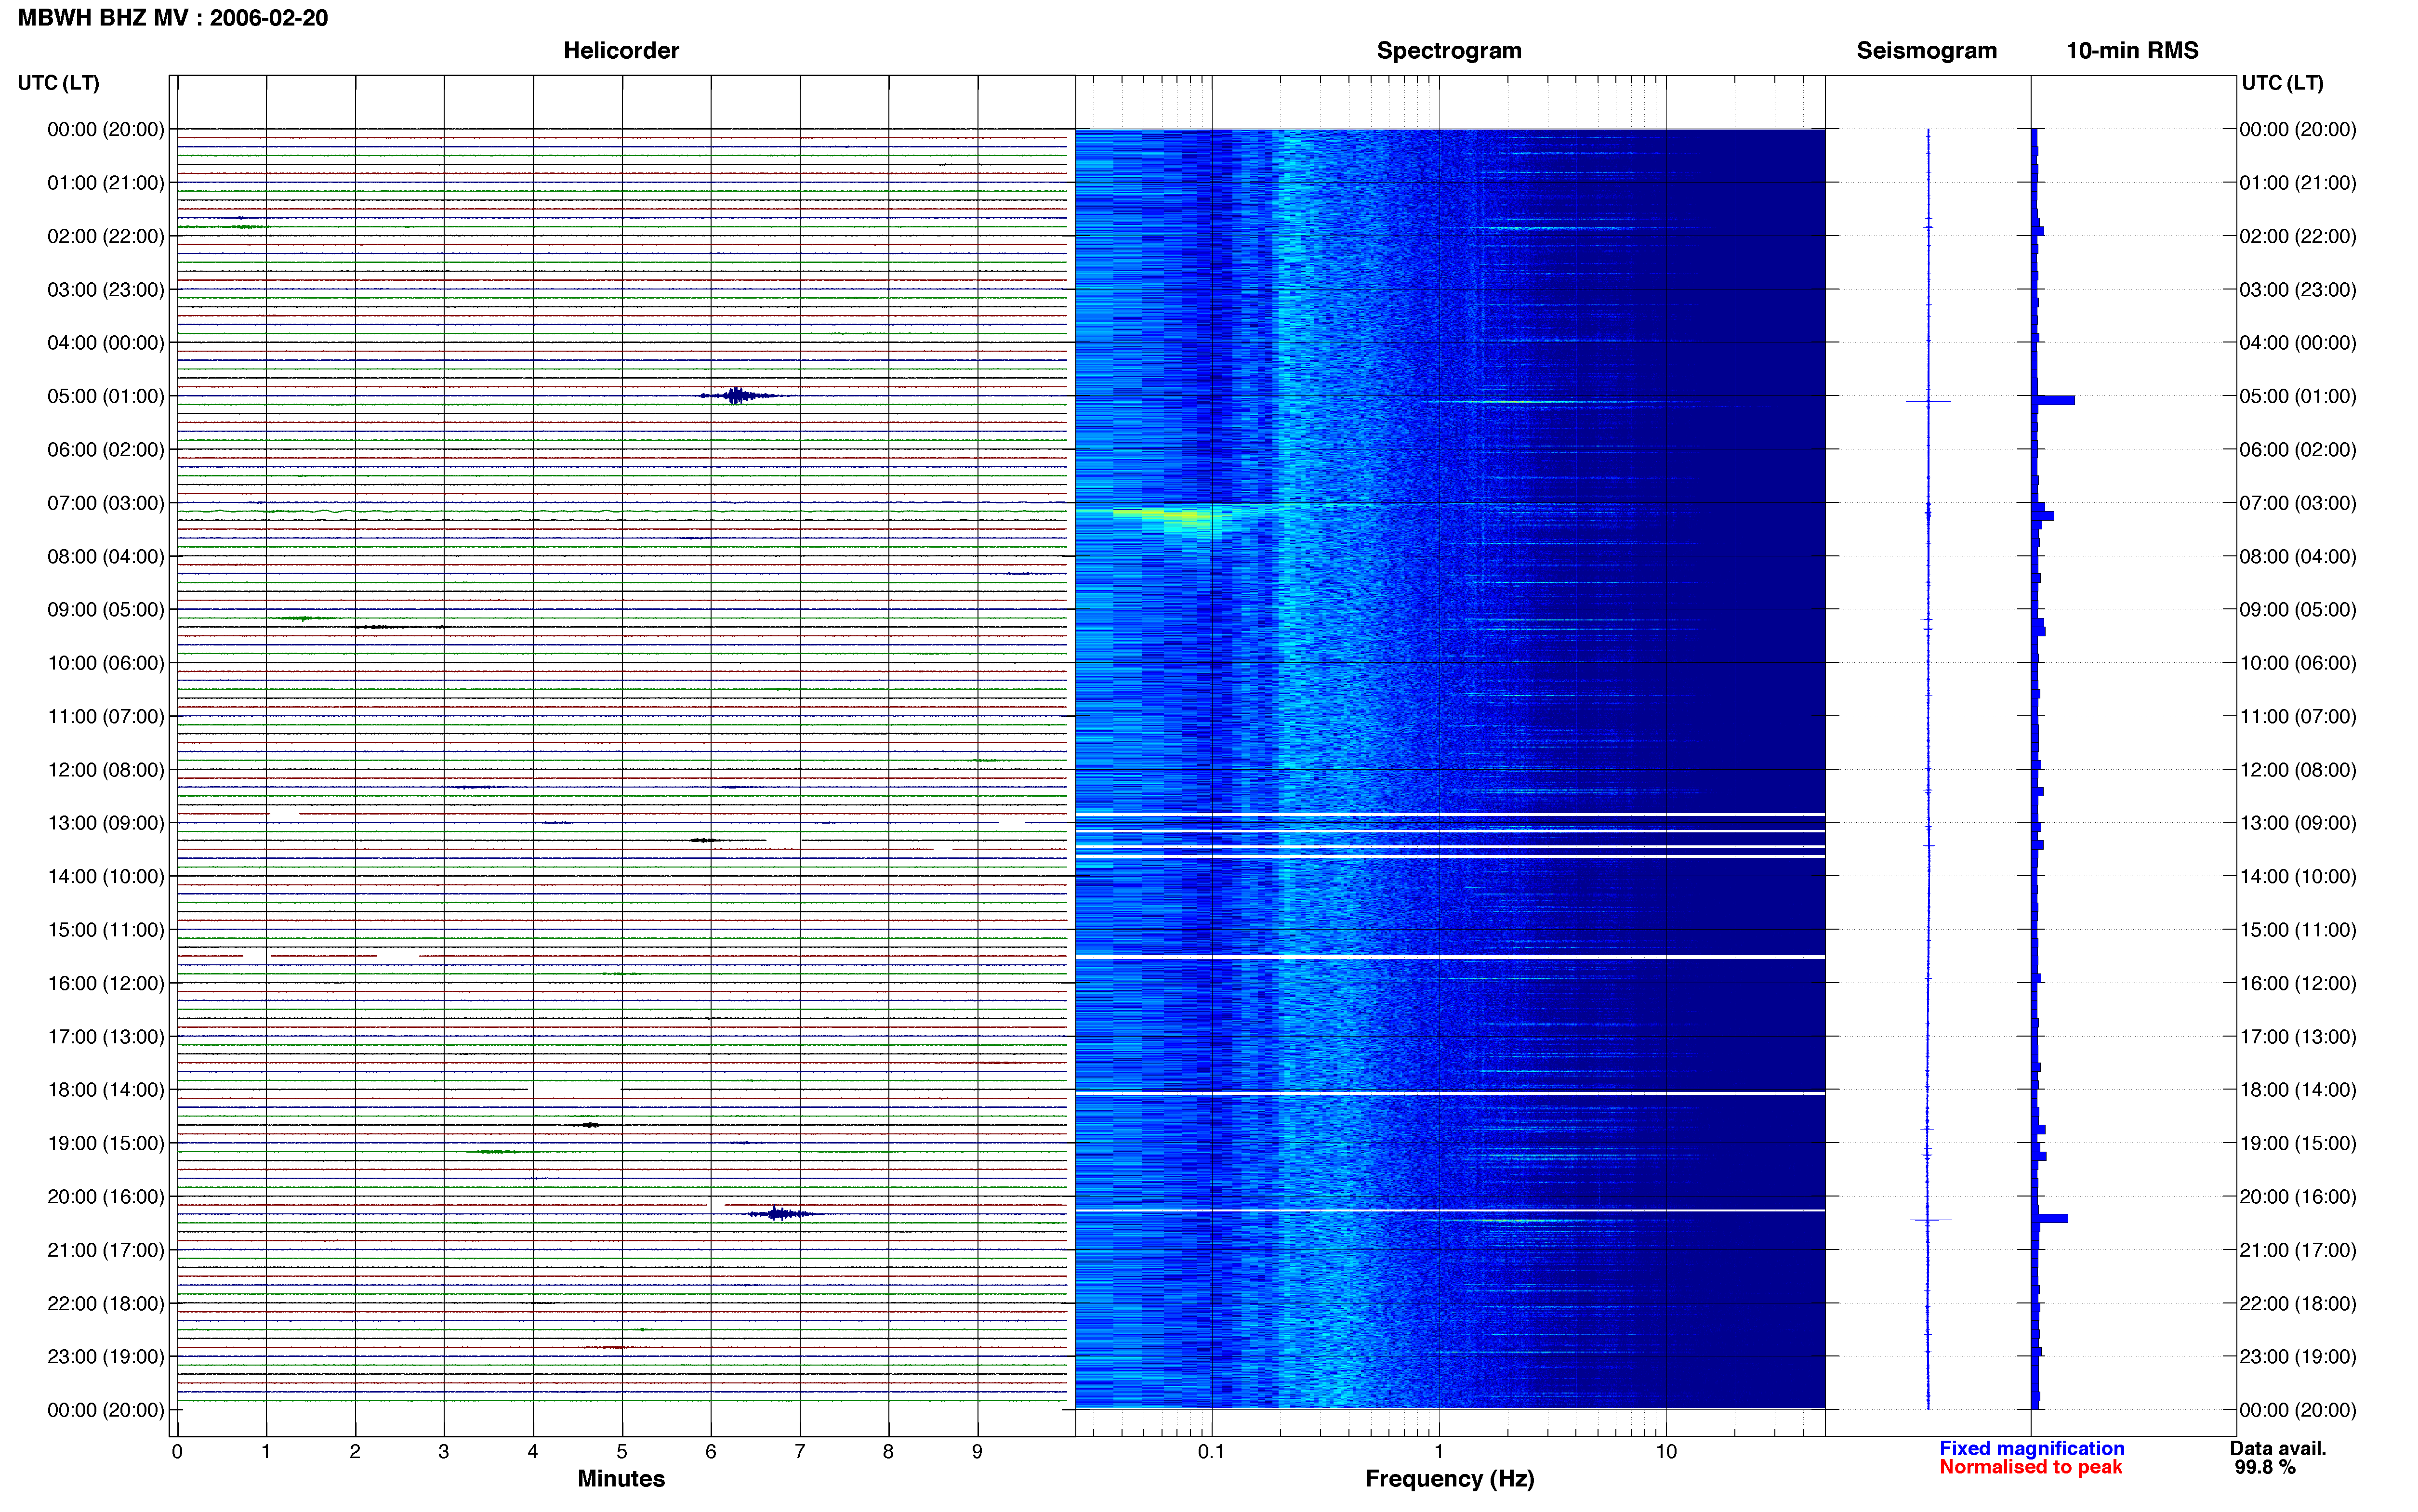Image resolution: width=2418 pixels, height=1512 pixels.
Task: Click '06:00 (02:00)' on the RMS-side time axis
Action: [x=2298, y=450]
